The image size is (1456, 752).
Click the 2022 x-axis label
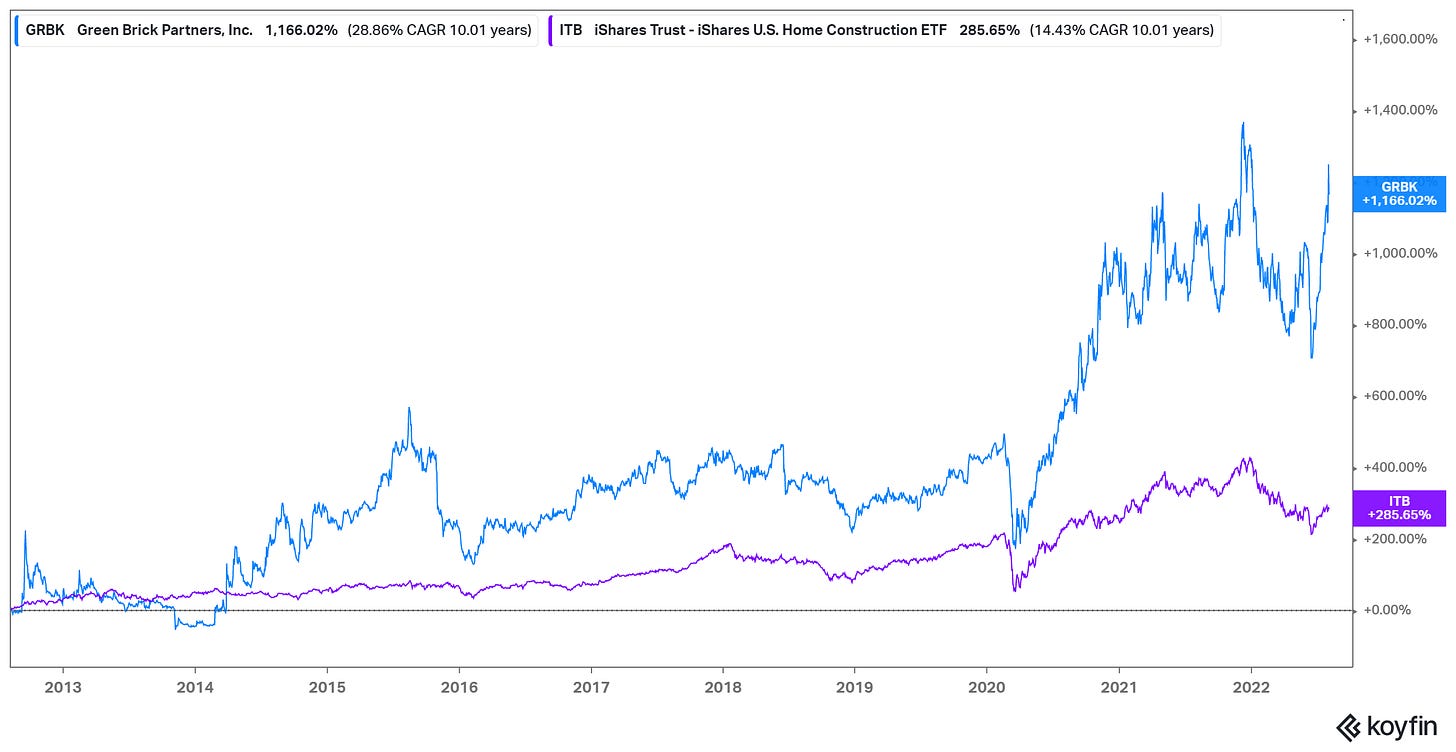click(x=1251, y=689)
